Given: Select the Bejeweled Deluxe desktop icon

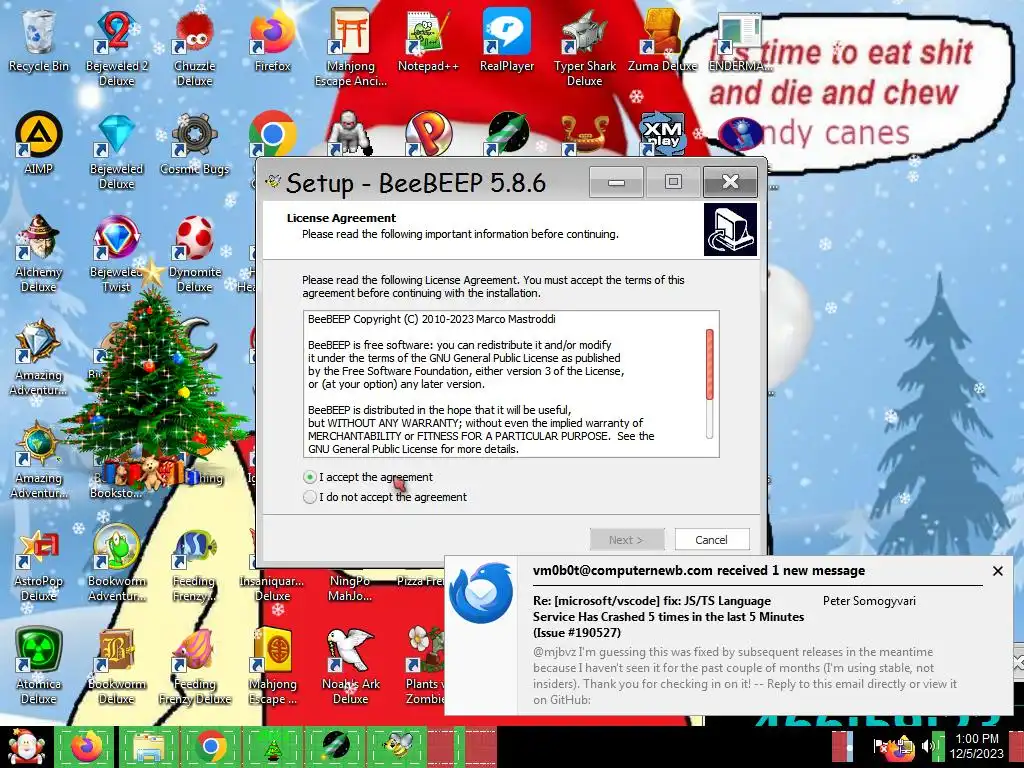Looking at the screenshot, I should coord(116,152).
